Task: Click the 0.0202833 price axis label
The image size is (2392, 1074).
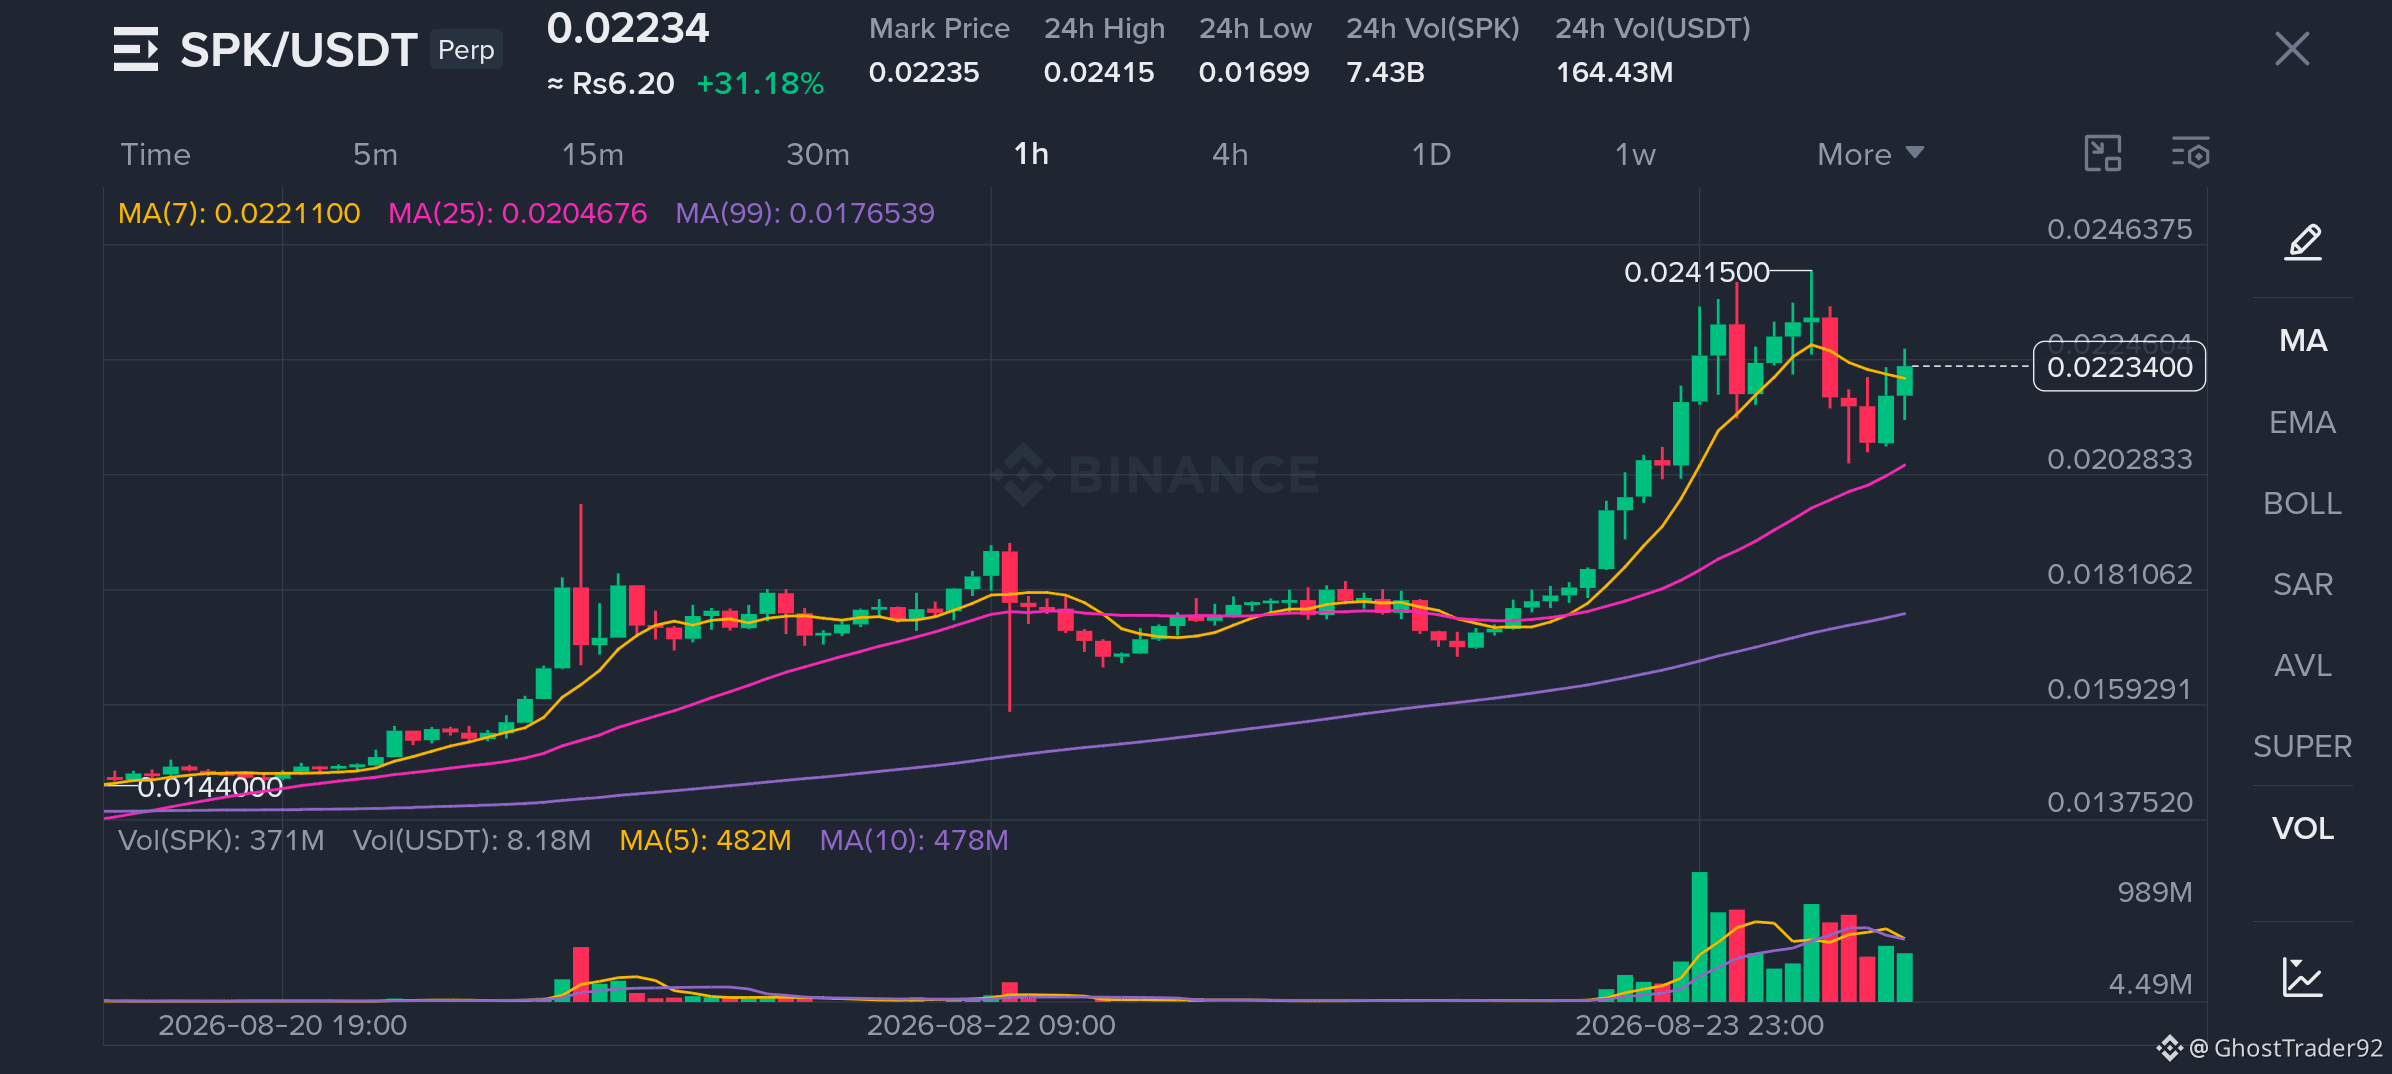Action: click(2119, 459)
